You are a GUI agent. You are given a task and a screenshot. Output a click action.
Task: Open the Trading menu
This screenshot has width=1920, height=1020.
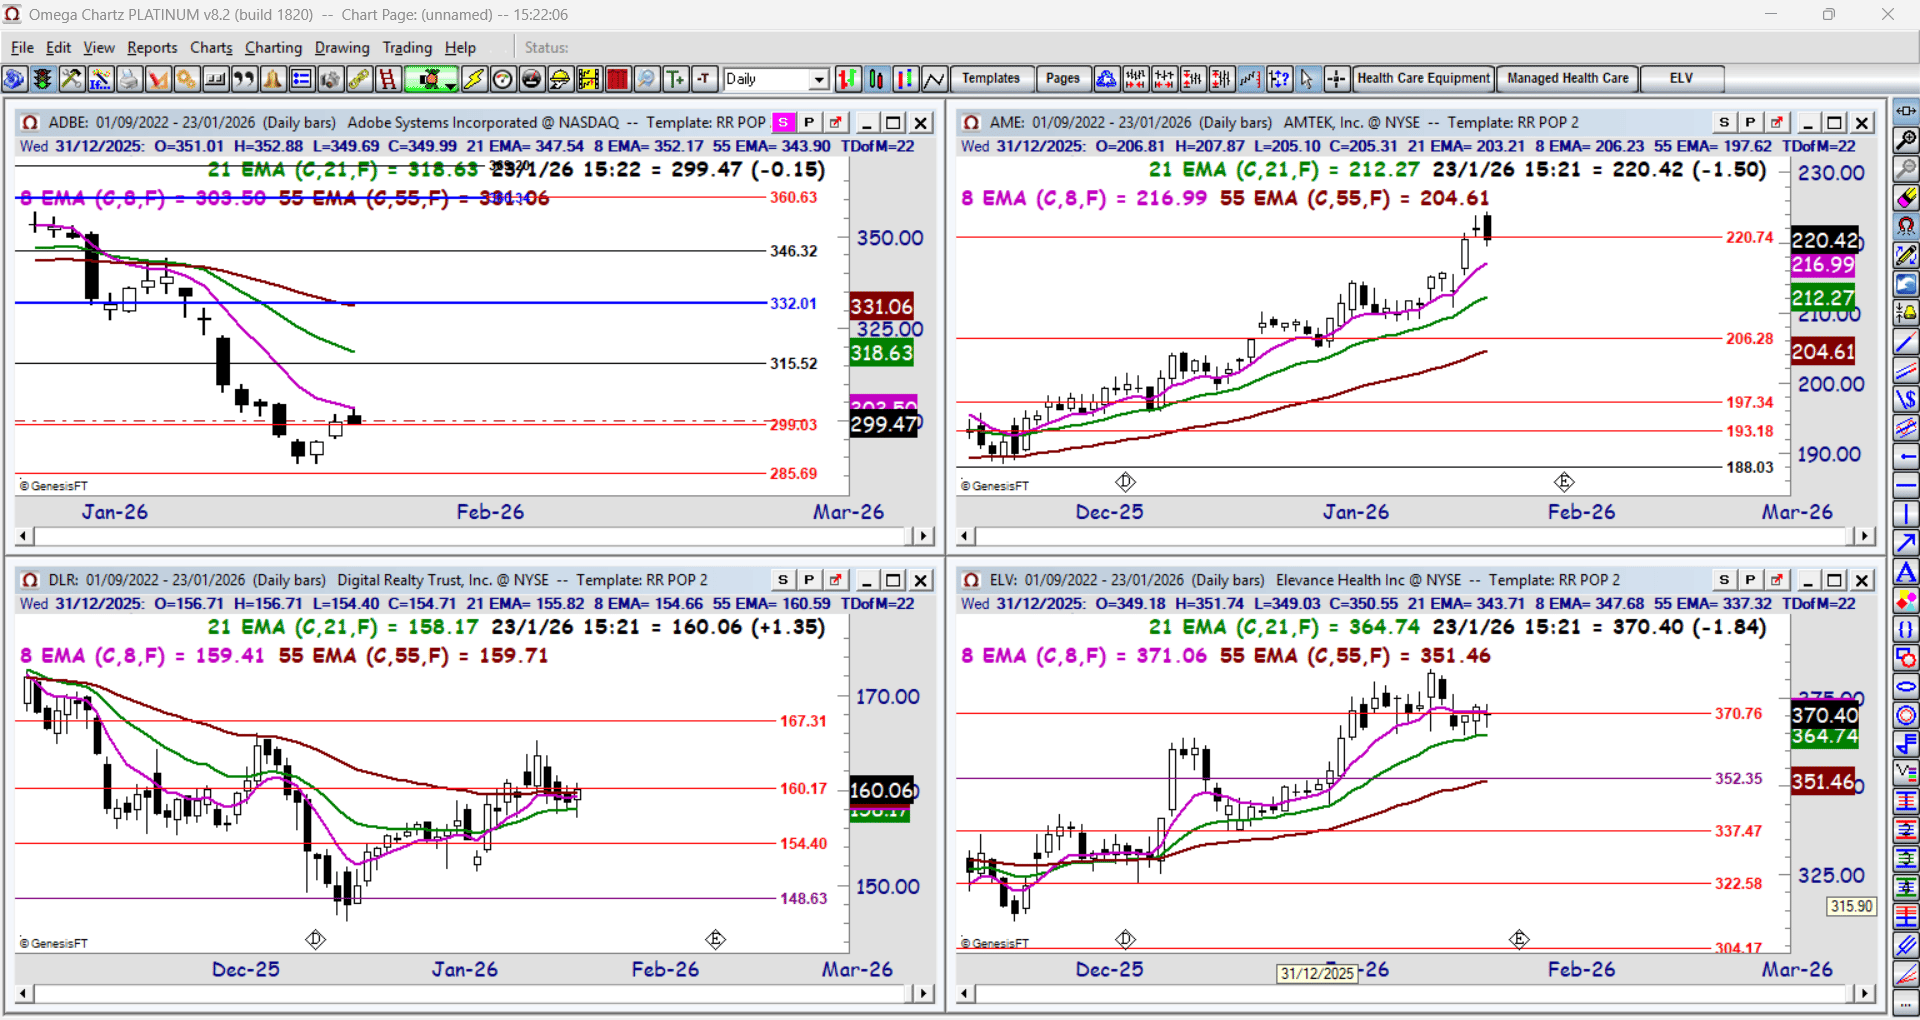click(407, 47)
